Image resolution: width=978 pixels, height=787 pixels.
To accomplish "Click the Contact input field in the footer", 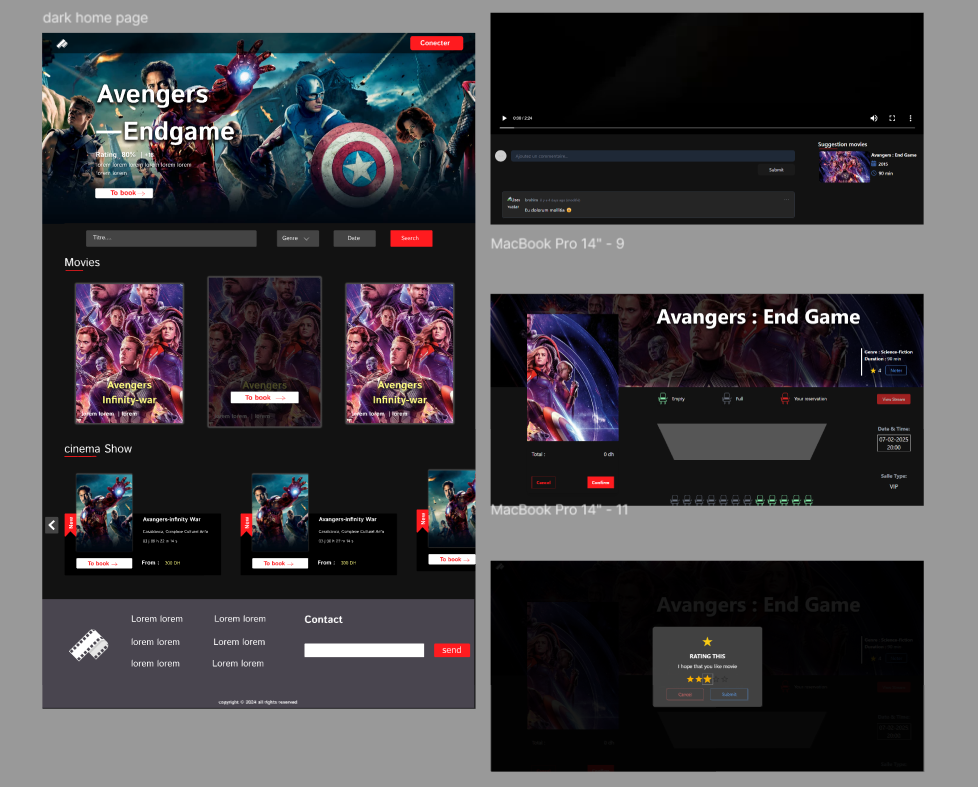I will coord(364,650).
